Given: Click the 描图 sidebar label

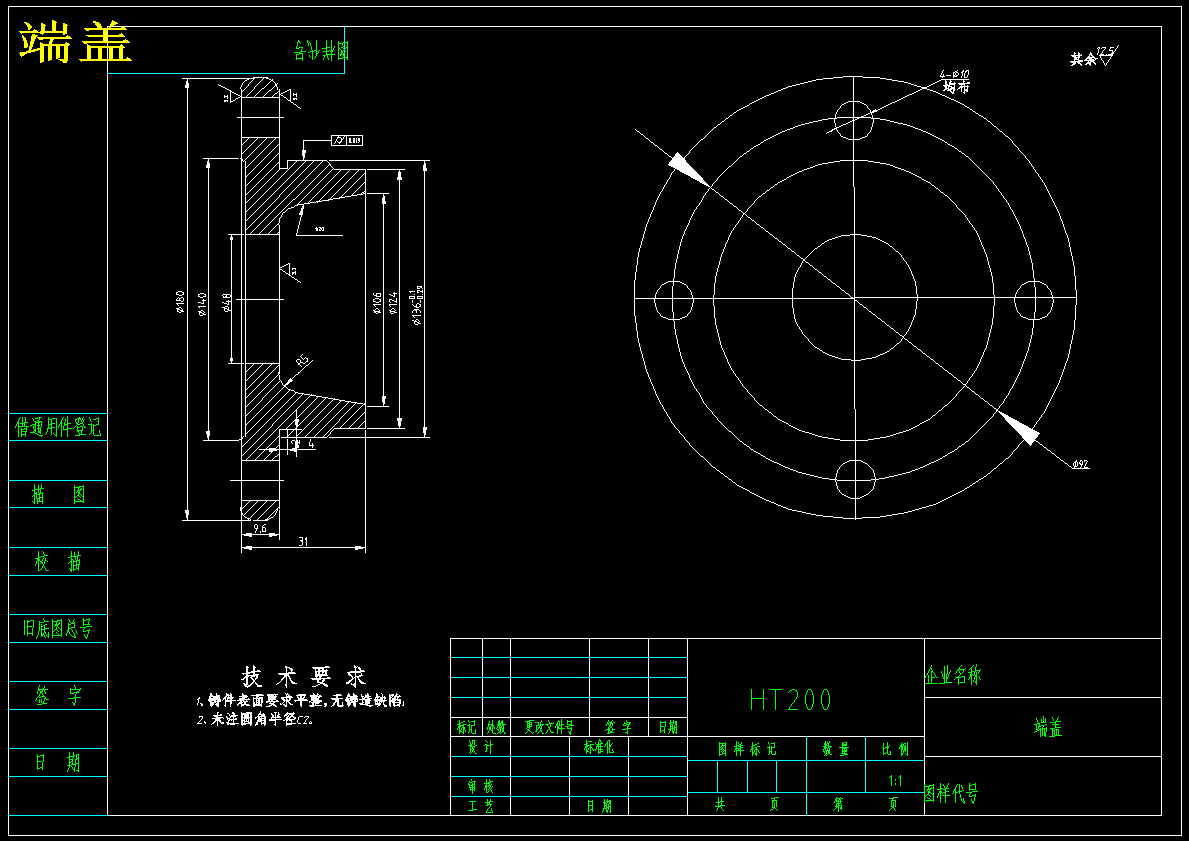Looking at the screenshot, I should click(58, 494).
